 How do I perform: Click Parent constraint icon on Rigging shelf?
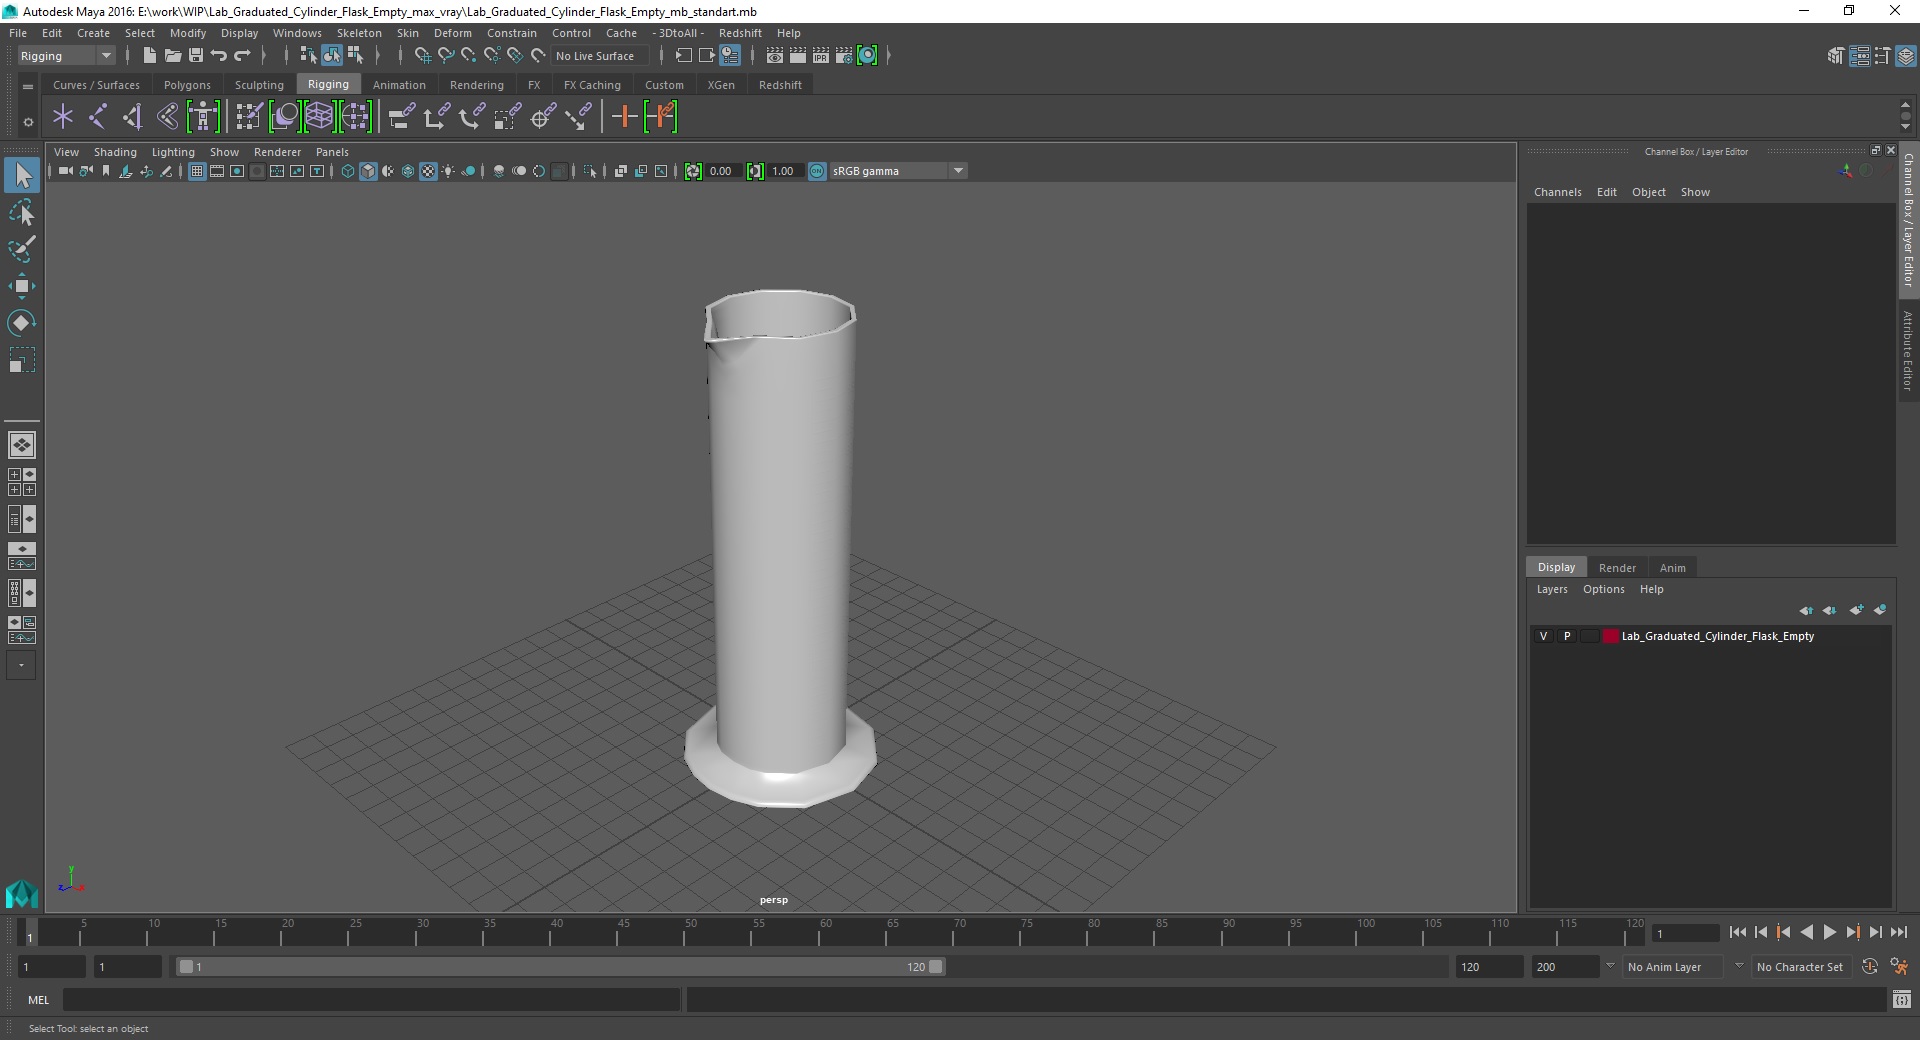[x=402, y=117]
